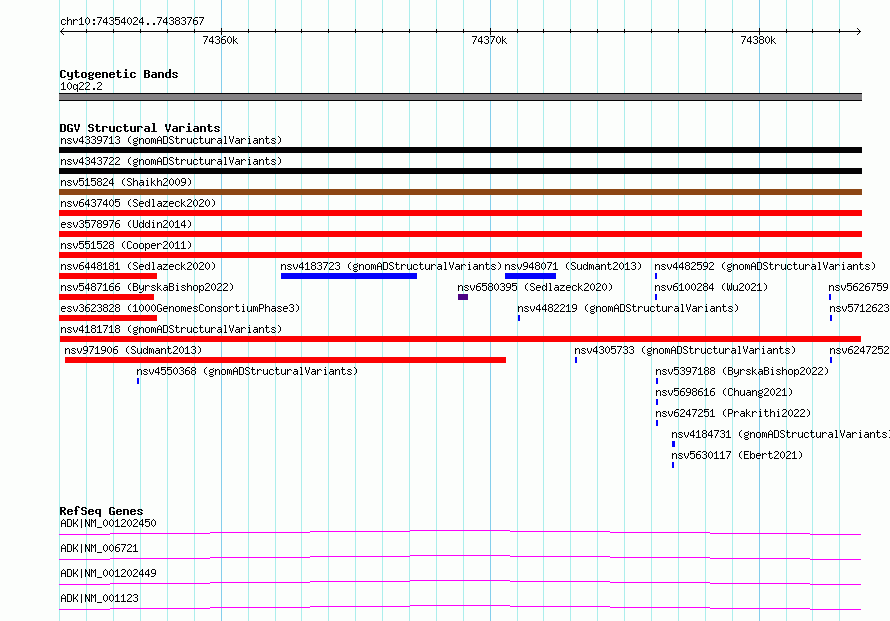Open variant nsv6580395 (Sedlazeck2020) label
The height and width of the screenshot is (621, 890).
coord(535,287)
